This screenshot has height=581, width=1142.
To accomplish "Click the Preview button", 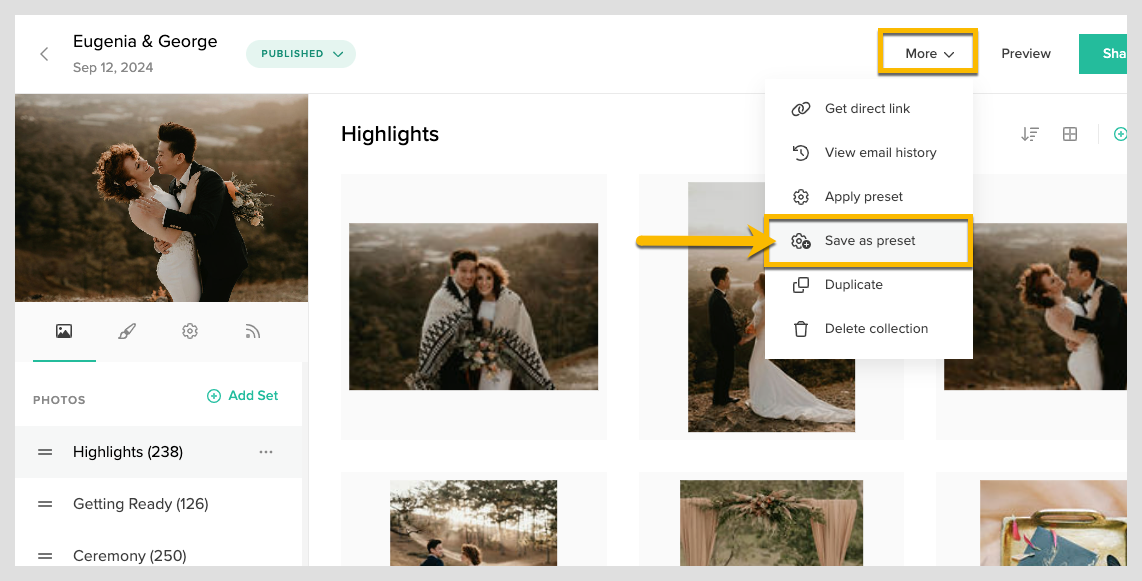I will 1026,54.
